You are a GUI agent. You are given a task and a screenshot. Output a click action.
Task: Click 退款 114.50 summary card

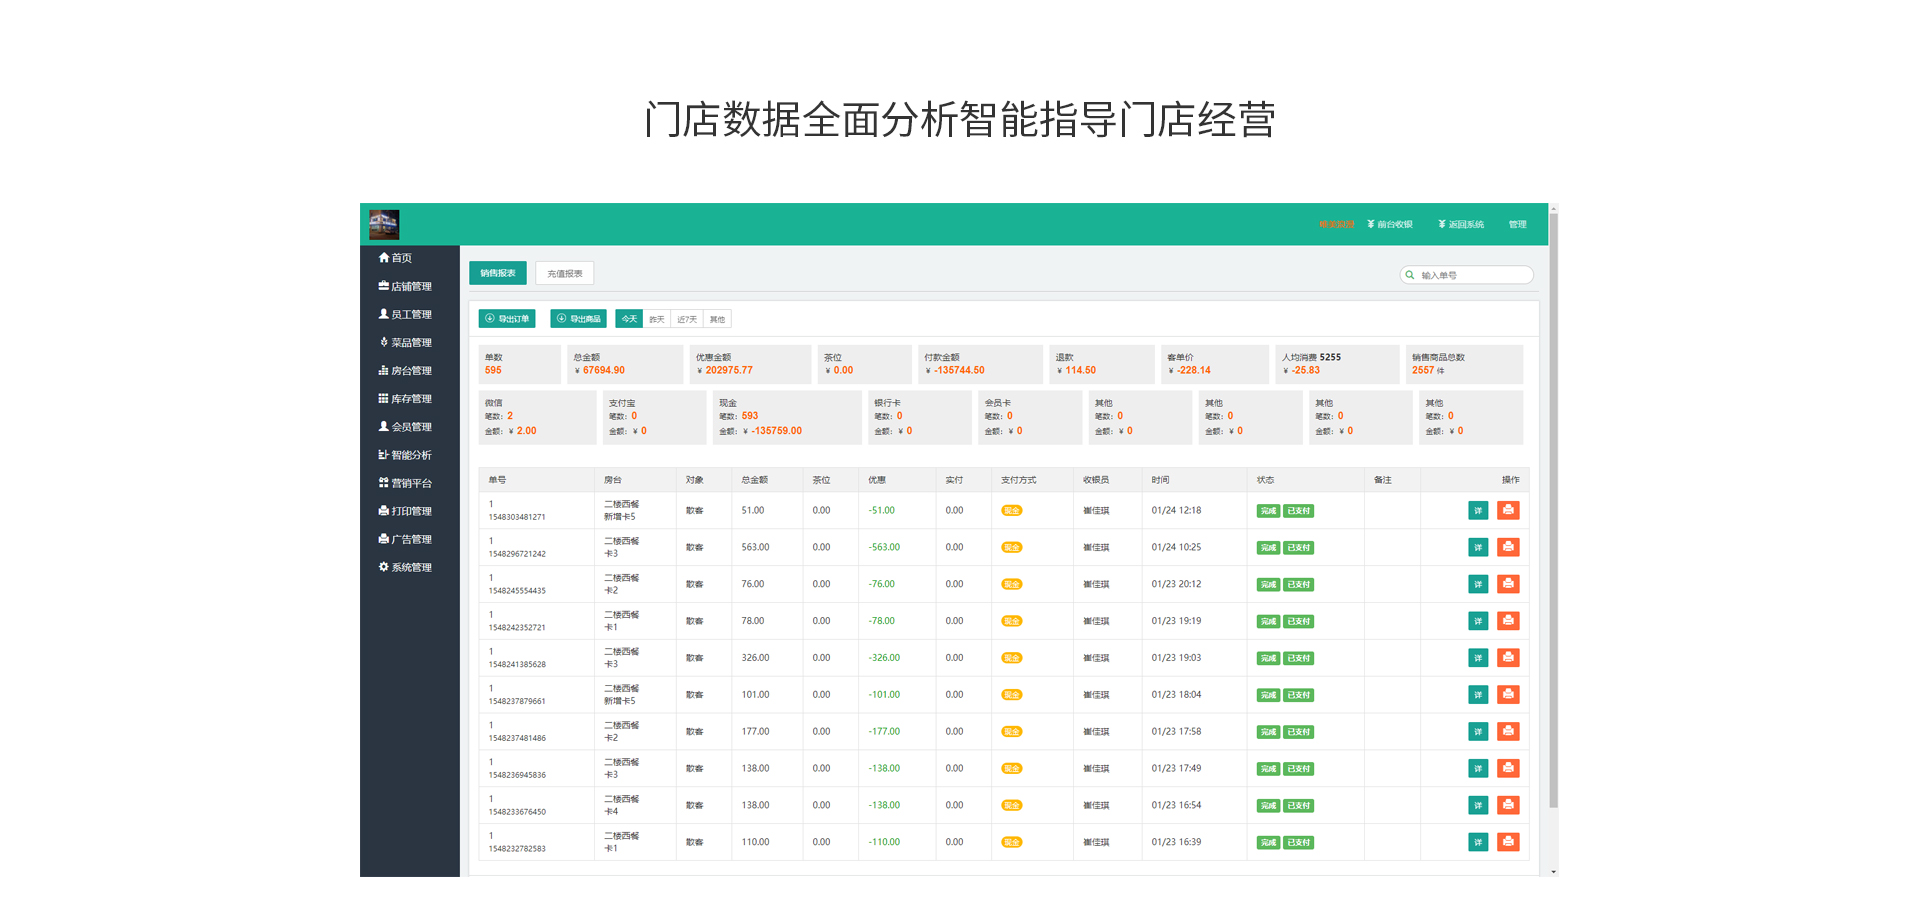pyautogui.click(x=1102, y=364)
